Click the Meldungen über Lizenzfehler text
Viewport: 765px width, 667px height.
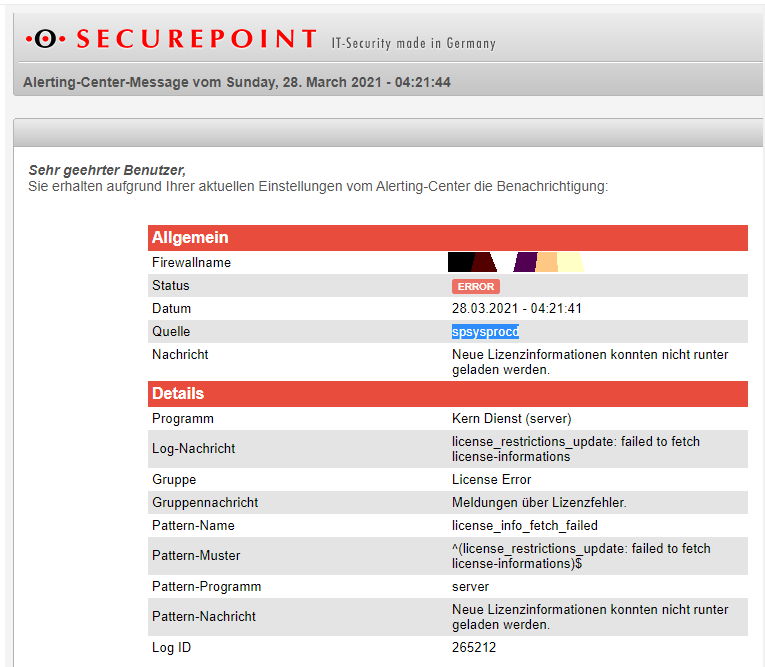539,502
